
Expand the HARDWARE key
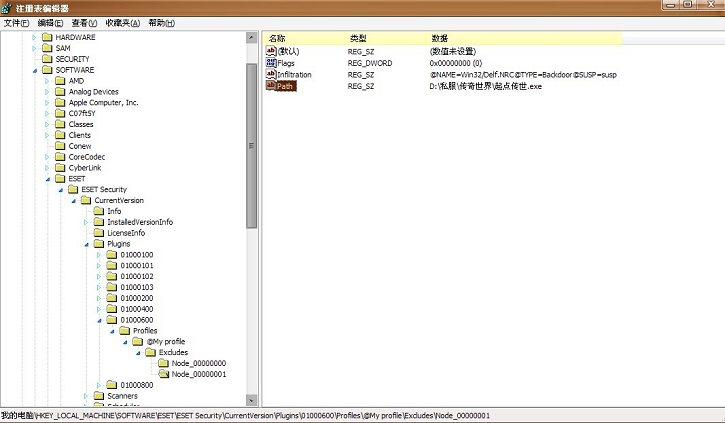point(34,37)
